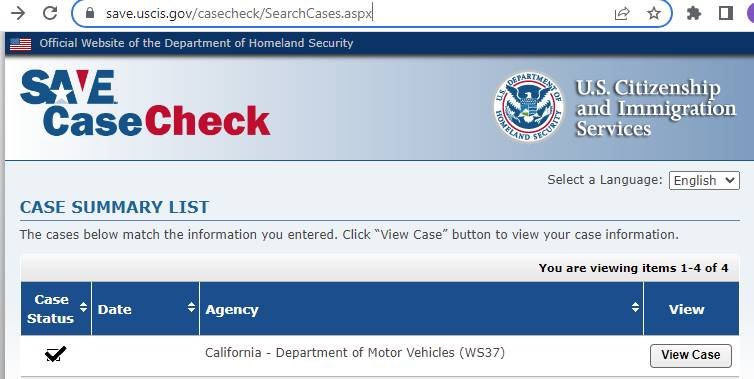
Task: Sort by Case Status column arrows
Action: [83, 307]
